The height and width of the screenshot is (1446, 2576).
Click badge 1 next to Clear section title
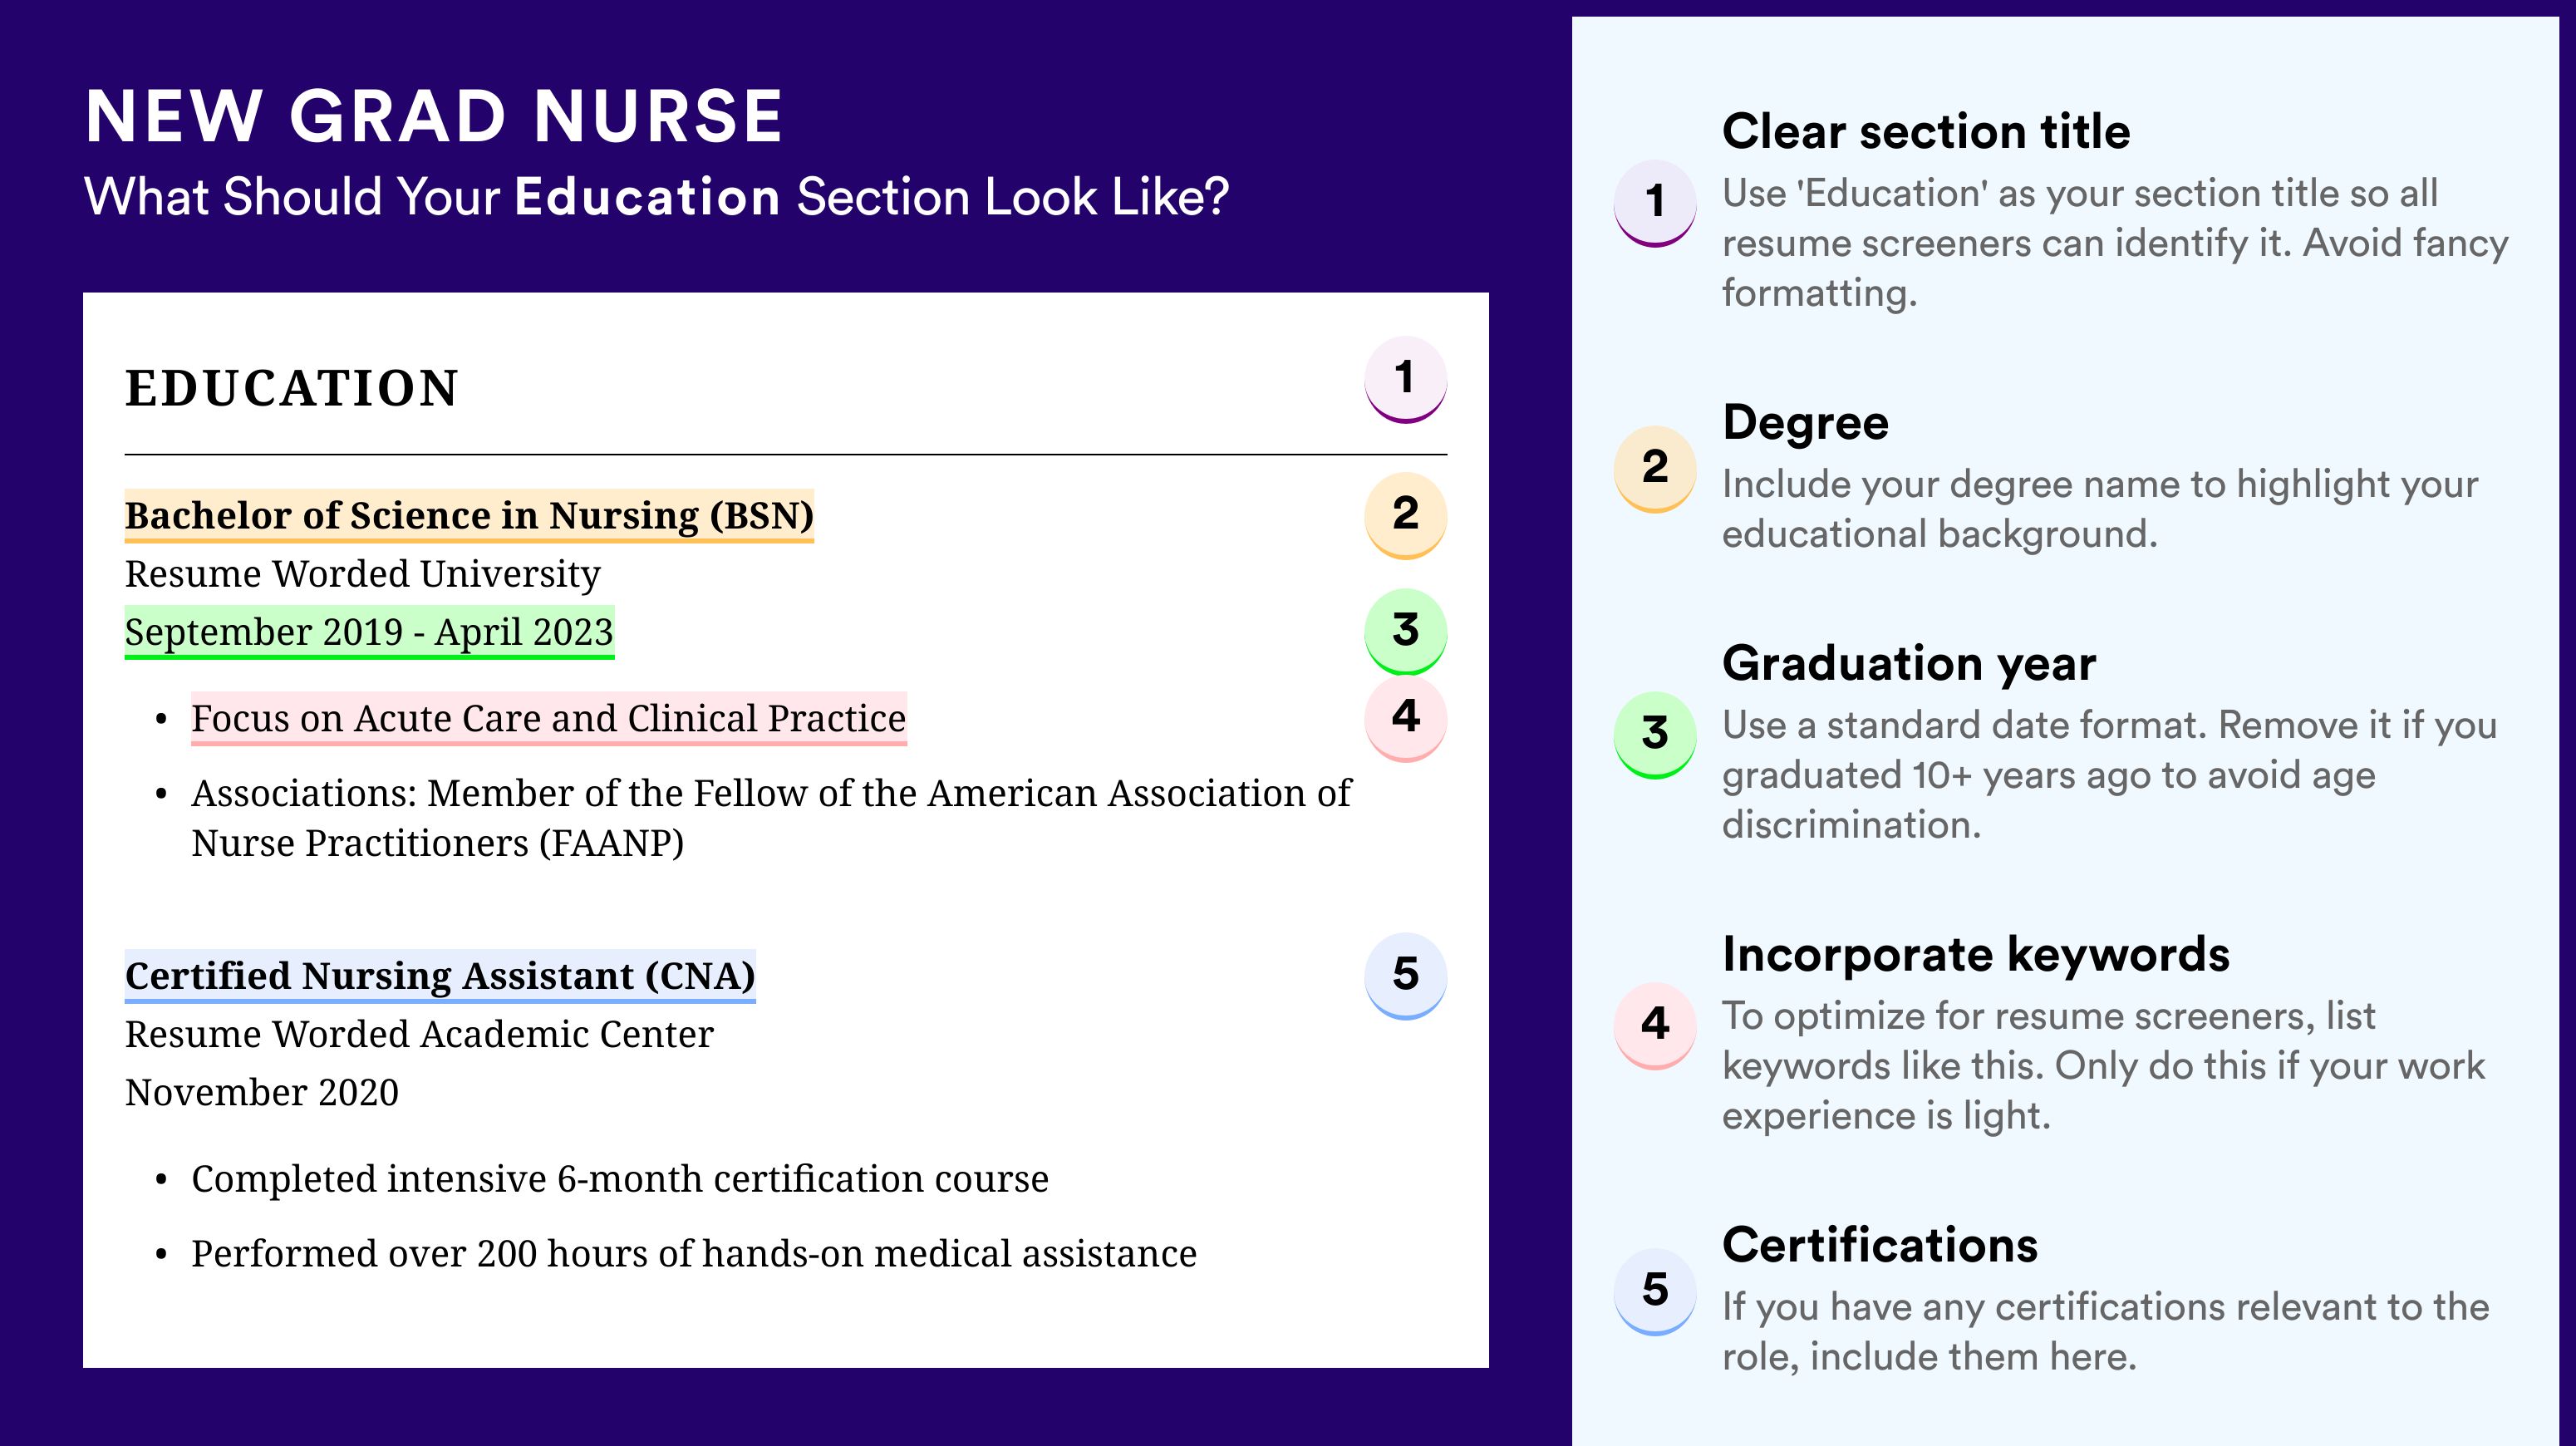[x=1655, y=203]
